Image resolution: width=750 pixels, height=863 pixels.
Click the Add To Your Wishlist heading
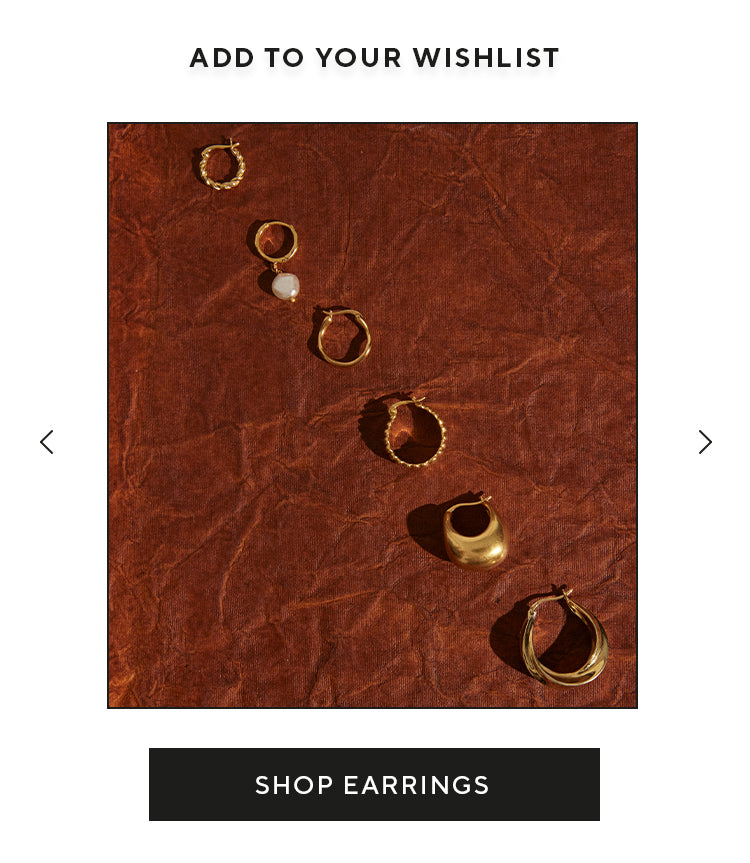click(x=374, y=58)
